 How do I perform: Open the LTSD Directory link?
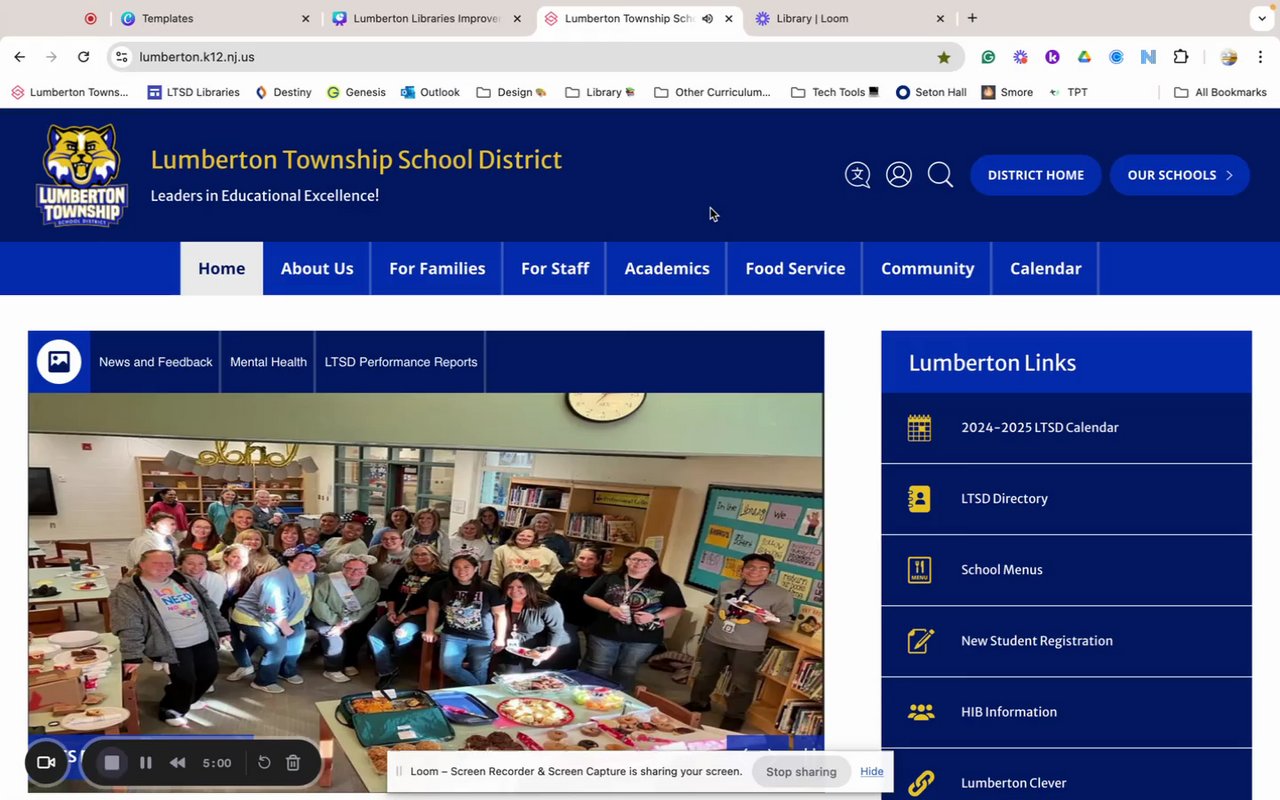click(x=1004, y=499)
